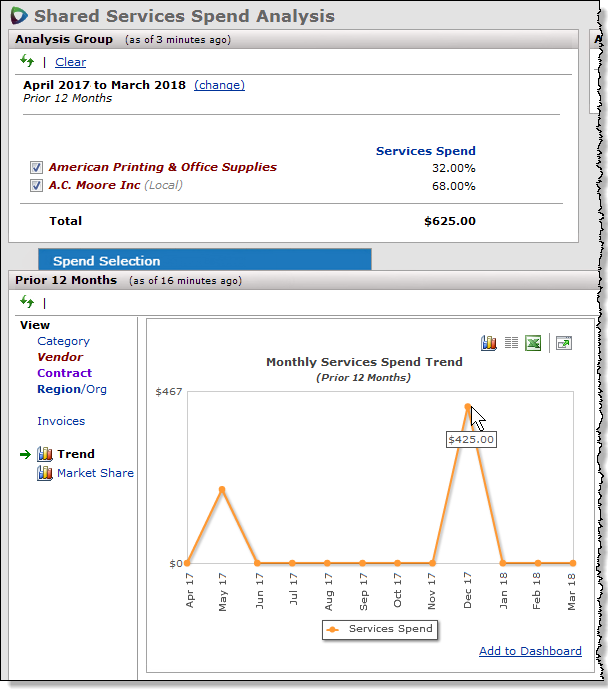Clear the analysis group selection

(x=70, y=62)
